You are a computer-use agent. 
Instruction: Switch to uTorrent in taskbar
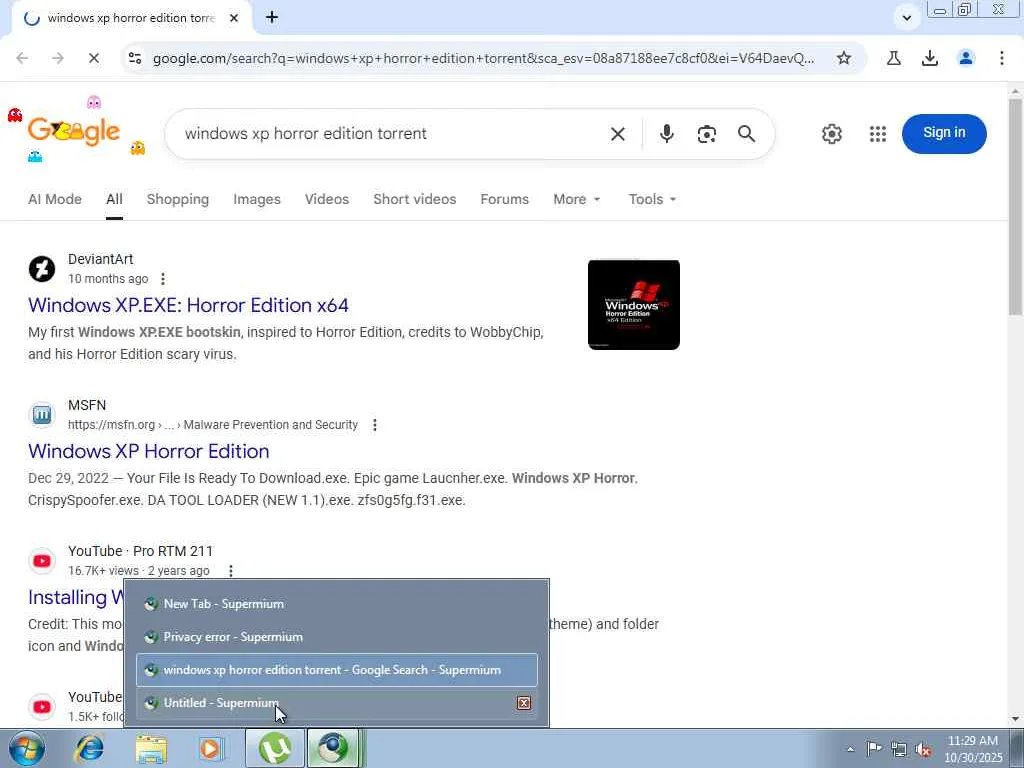click(274, 748)
